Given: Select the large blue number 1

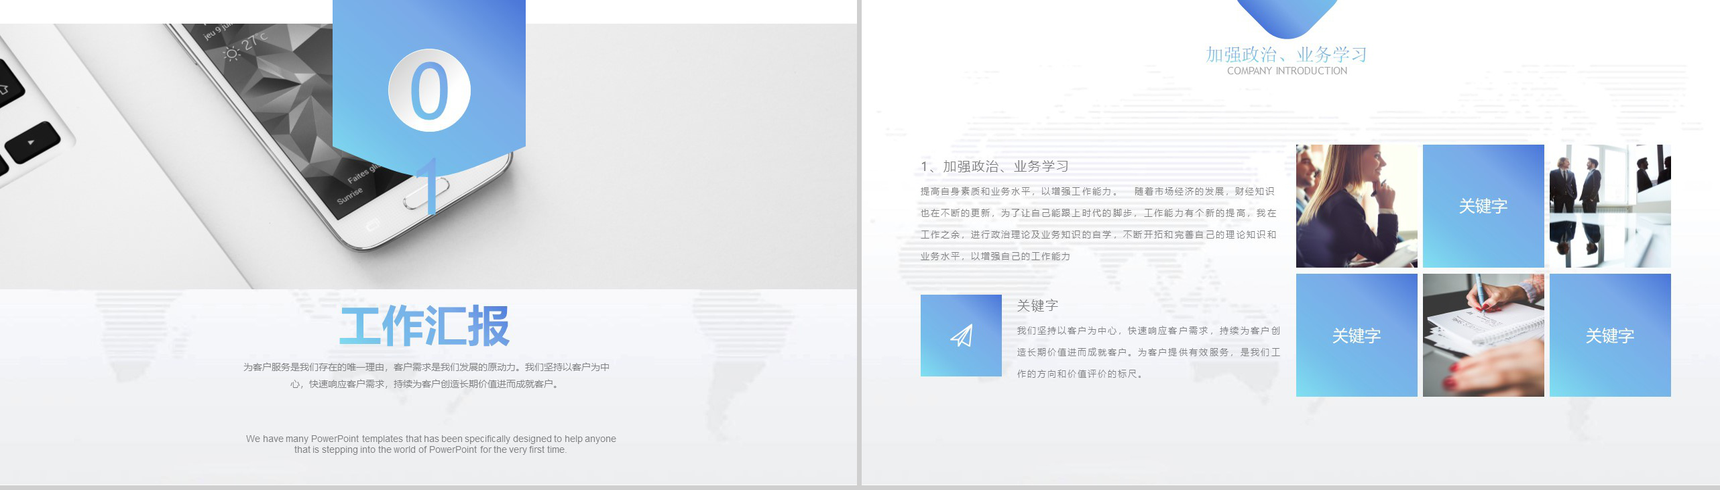Looking at the screenshot, I should click(x=429, y=186).
